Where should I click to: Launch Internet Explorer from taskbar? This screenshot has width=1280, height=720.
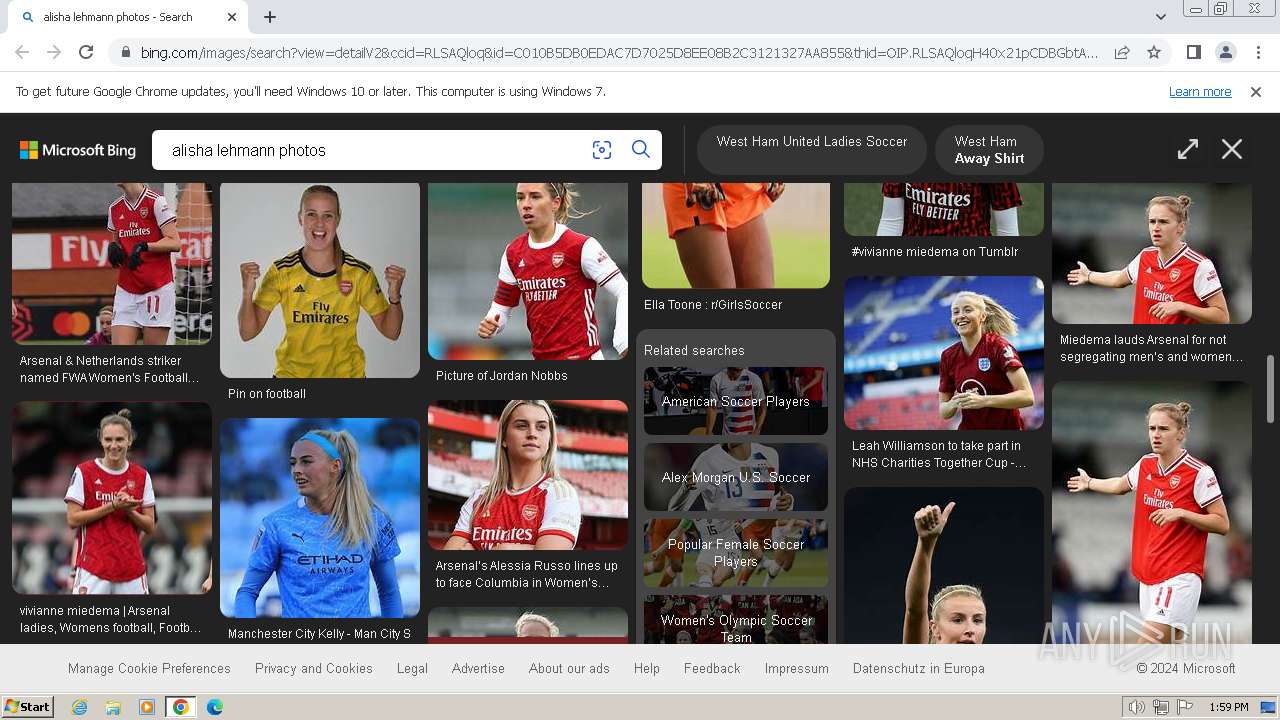click(79, 707)
